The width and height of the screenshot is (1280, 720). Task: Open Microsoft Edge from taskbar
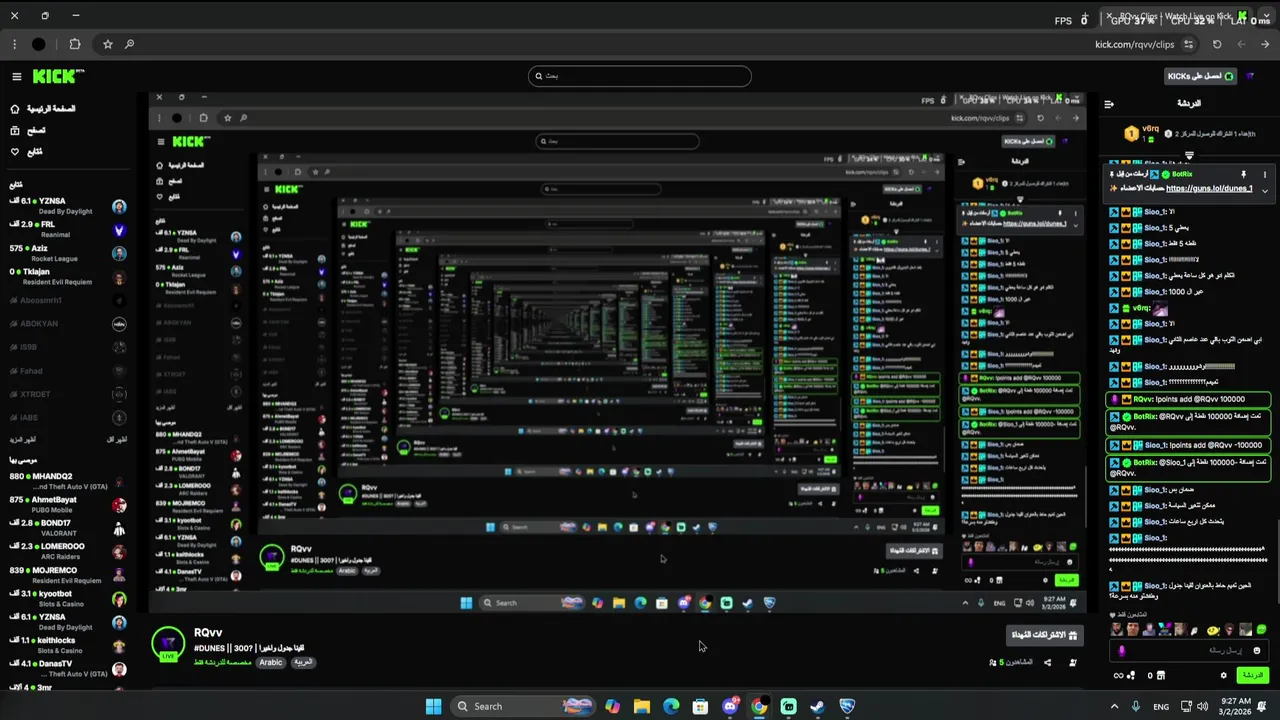[671, 706]
